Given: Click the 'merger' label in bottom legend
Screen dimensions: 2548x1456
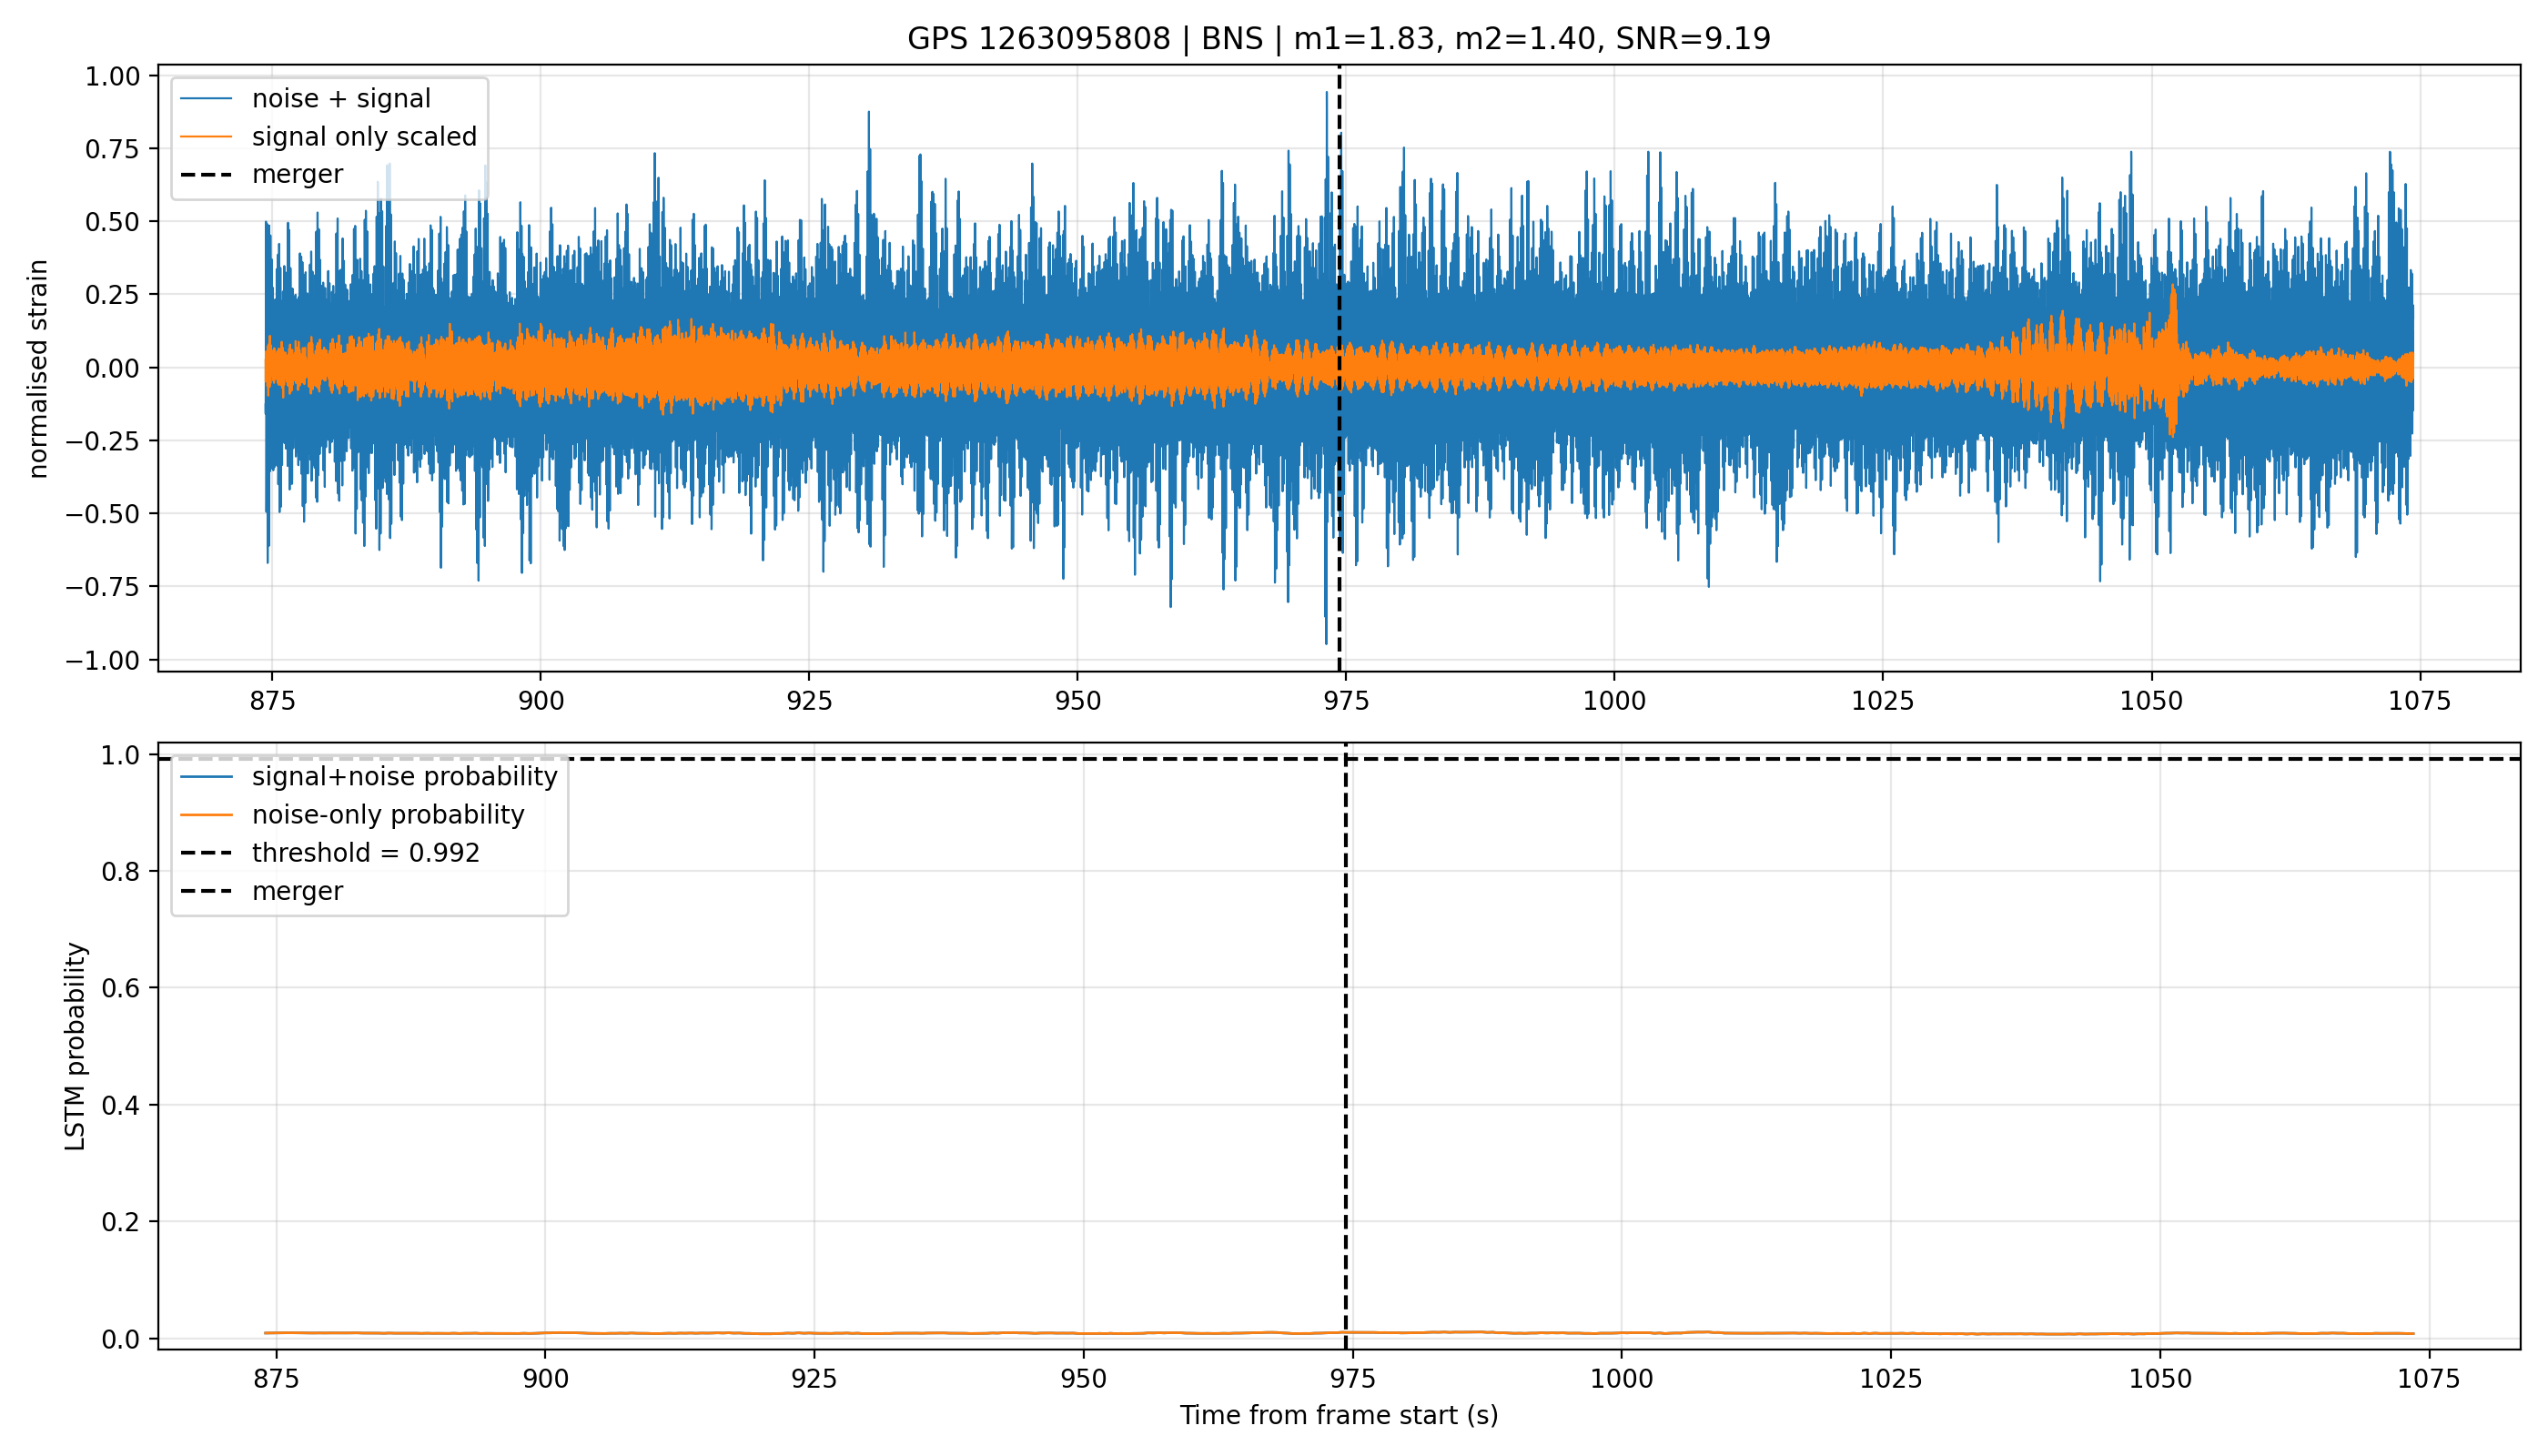Looking at the screenshot, I should [297, 891].
